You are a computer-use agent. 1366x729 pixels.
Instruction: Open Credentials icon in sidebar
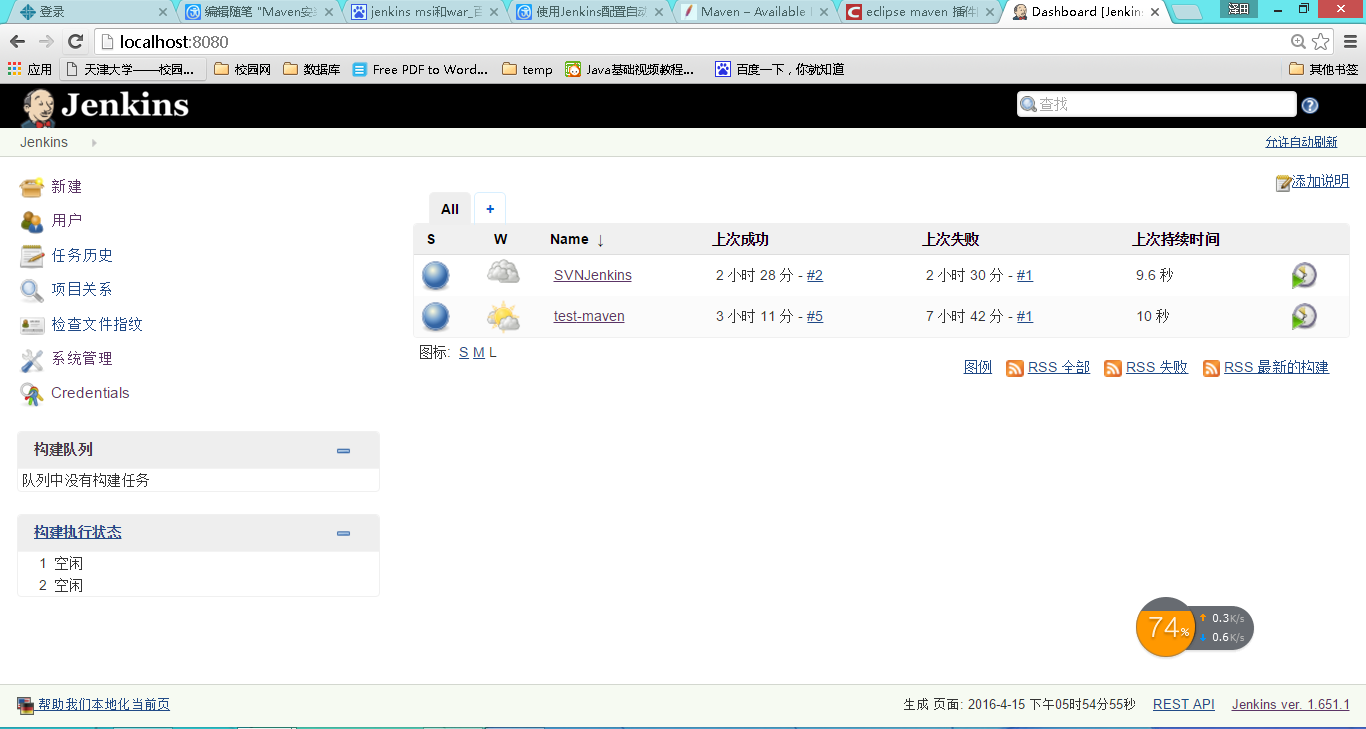(32, 394)
